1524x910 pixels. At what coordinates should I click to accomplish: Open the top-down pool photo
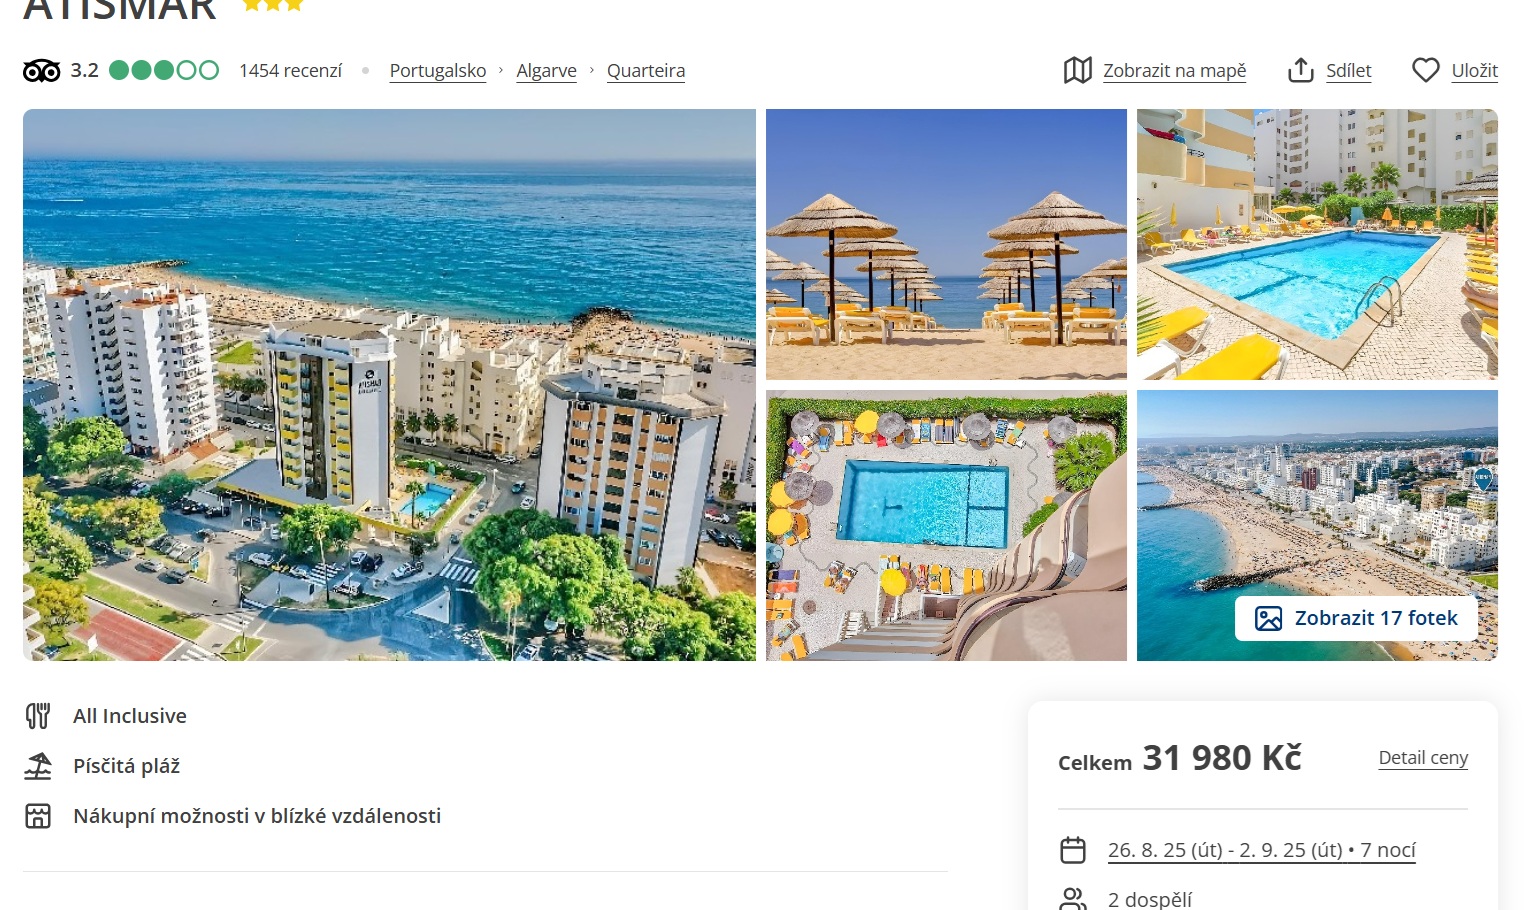(946, 526)
